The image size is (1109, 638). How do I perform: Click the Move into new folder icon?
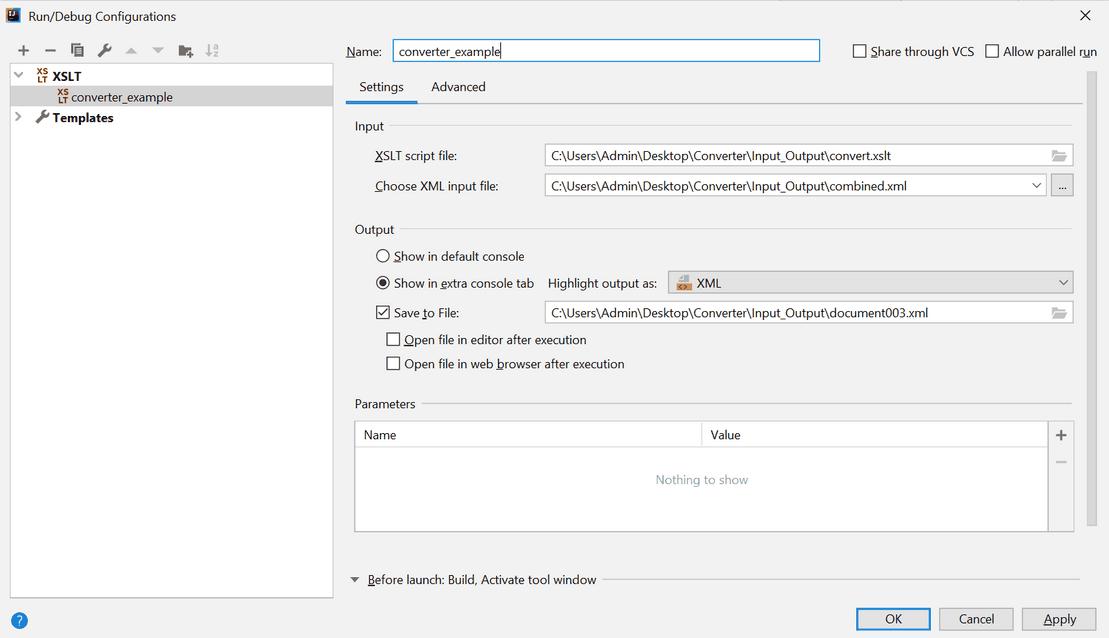(x=185, y=51)
